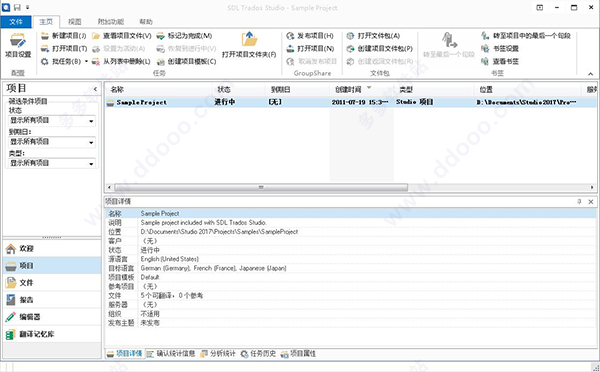Sort by 位置 column header
This screenshot has width=600, height=372.
(x=528, y=90)
